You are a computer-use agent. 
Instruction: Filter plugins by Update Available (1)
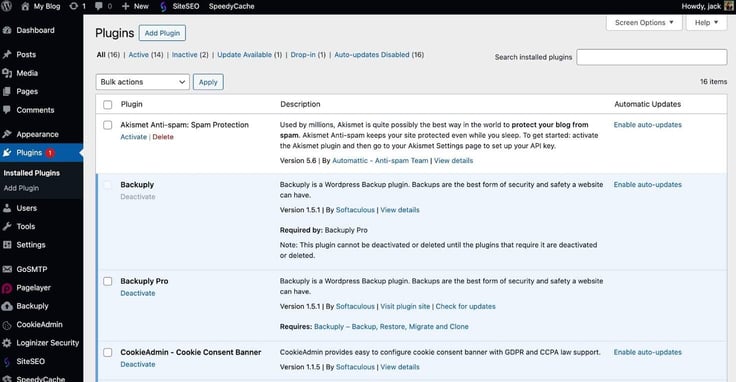click(x=249, y=54)
